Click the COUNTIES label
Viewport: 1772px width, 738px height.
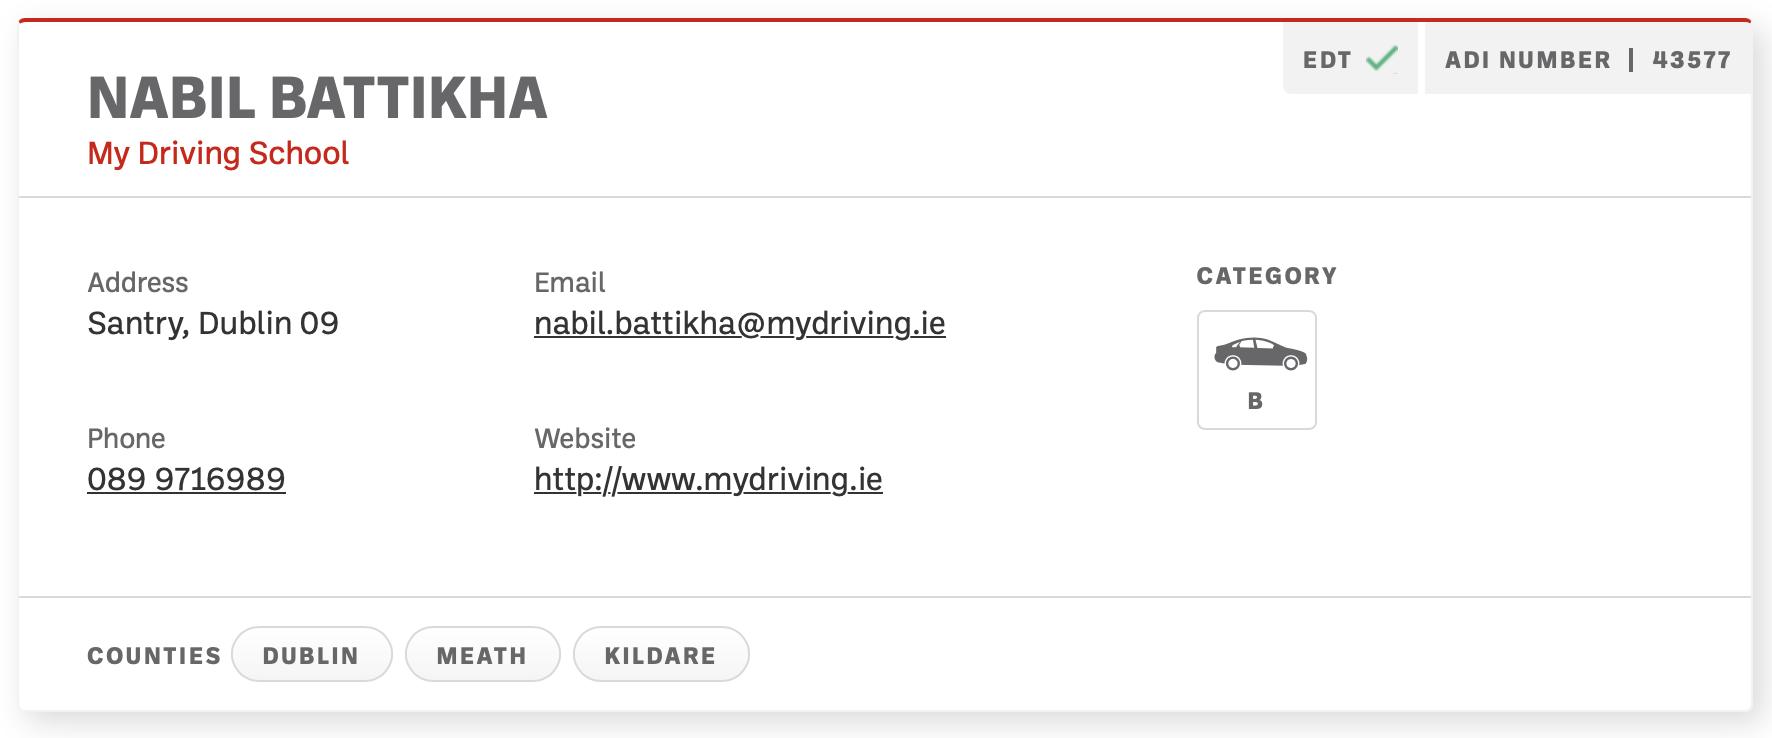154,656
